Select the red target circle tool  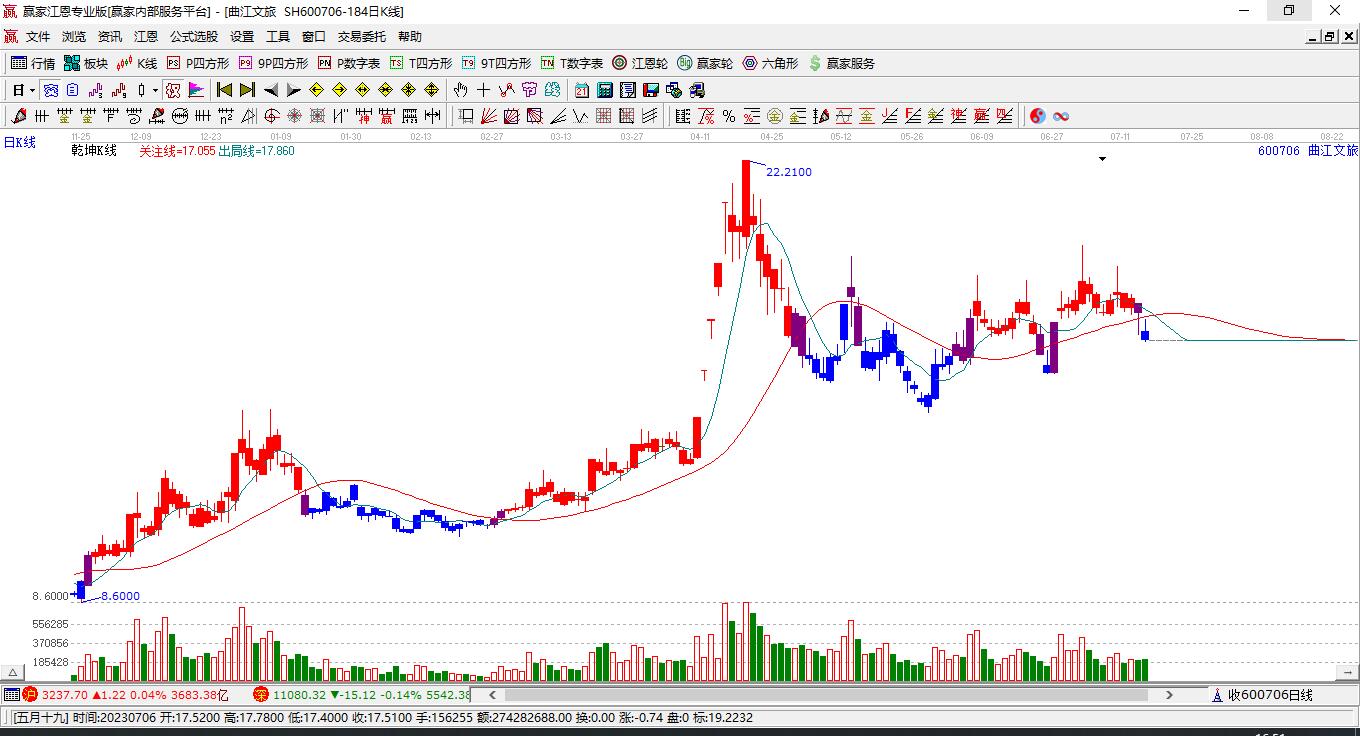coord(271,116)
